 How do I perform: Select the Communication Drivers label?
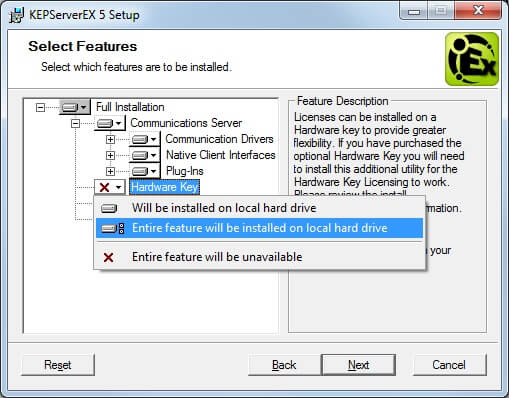(x=219, y=139)
